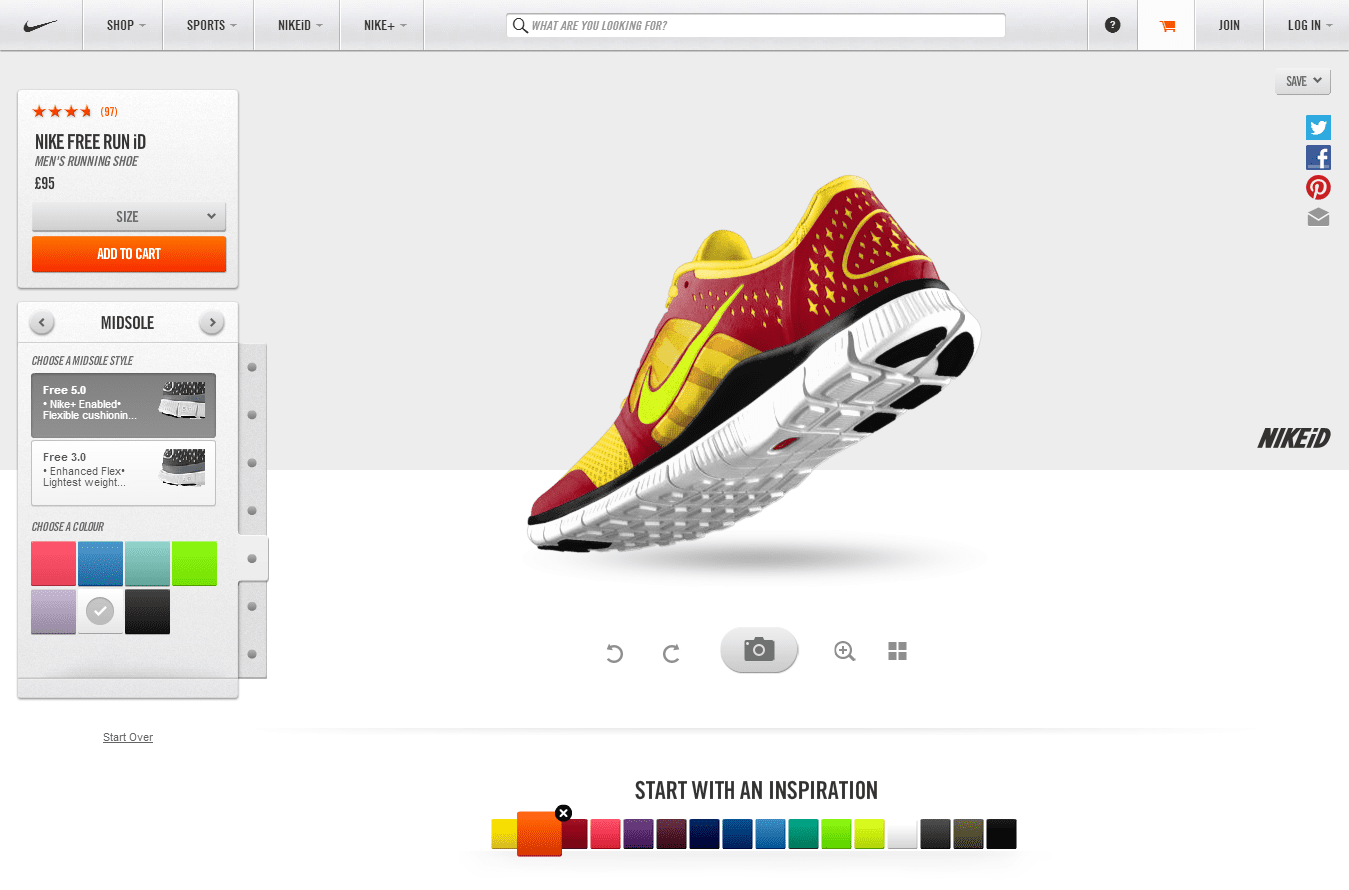The width and height of the screenshot is (1349, 890).
Task: Click the Add to Cart button
Action: 129,254
